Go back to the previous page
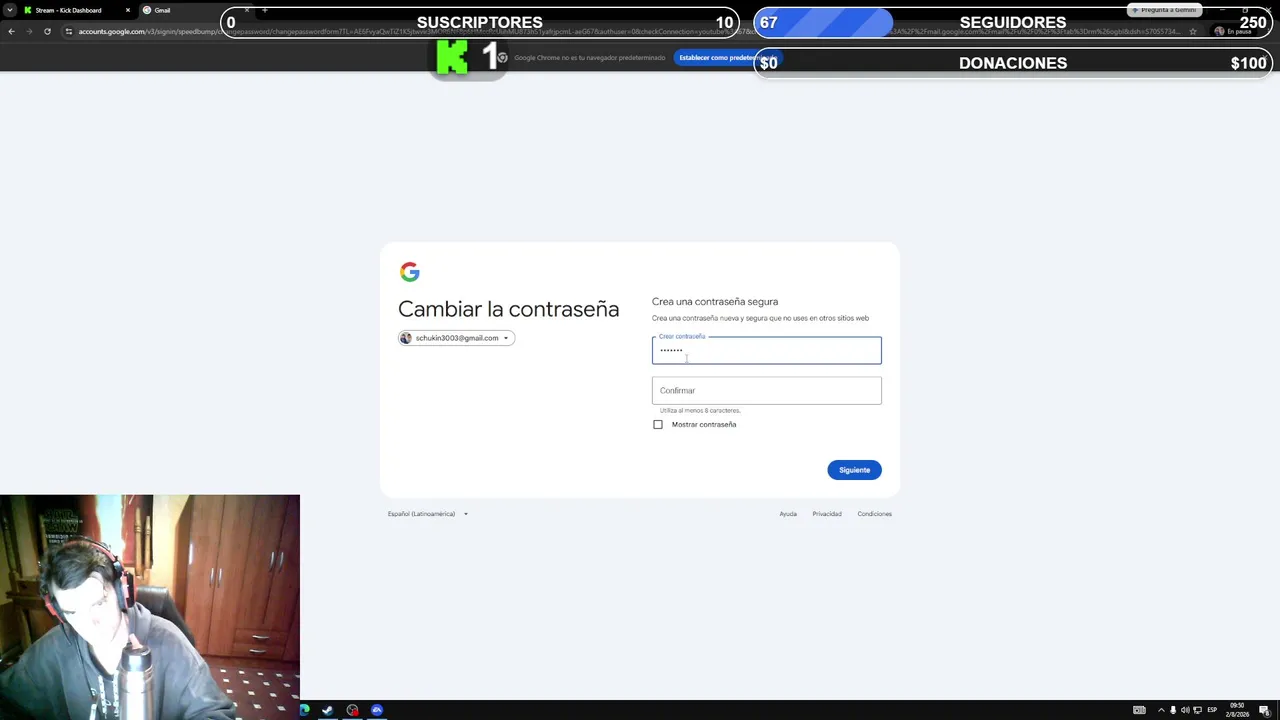Viewport: 1280px width, 720px height. (11, 31)
